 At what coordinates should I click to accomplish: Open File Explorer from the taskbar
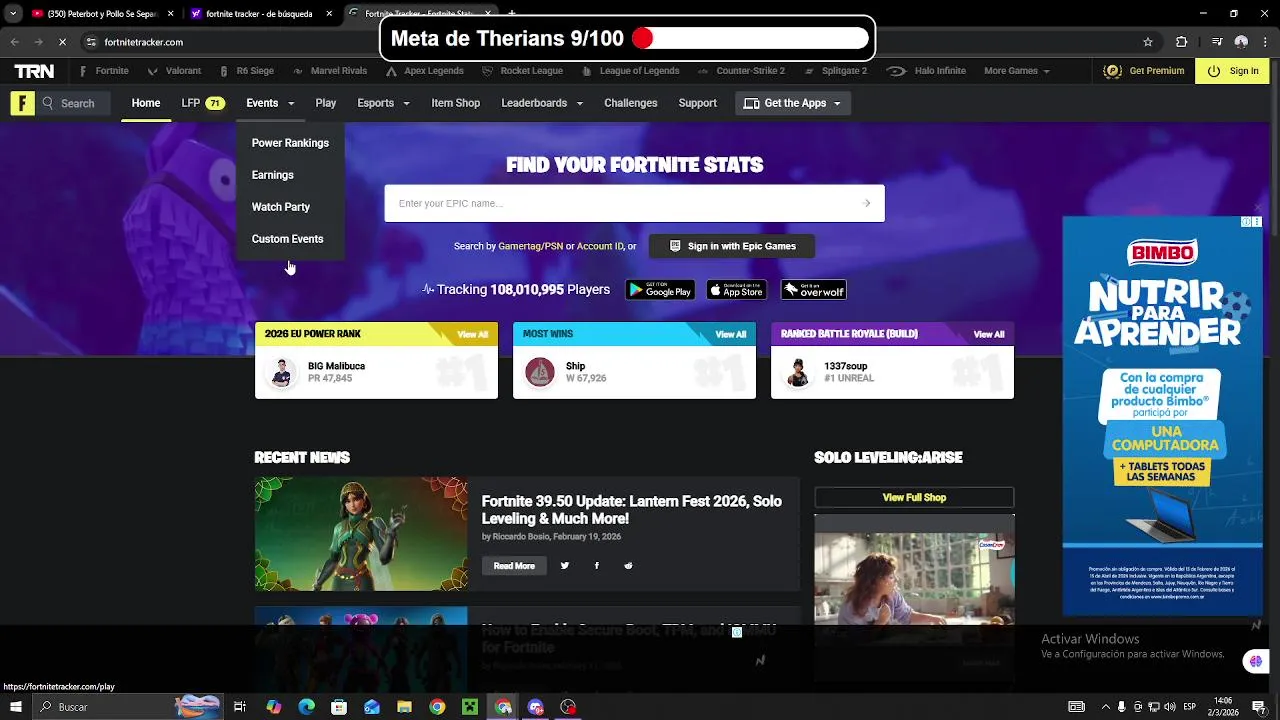click(x=404, y=707)
